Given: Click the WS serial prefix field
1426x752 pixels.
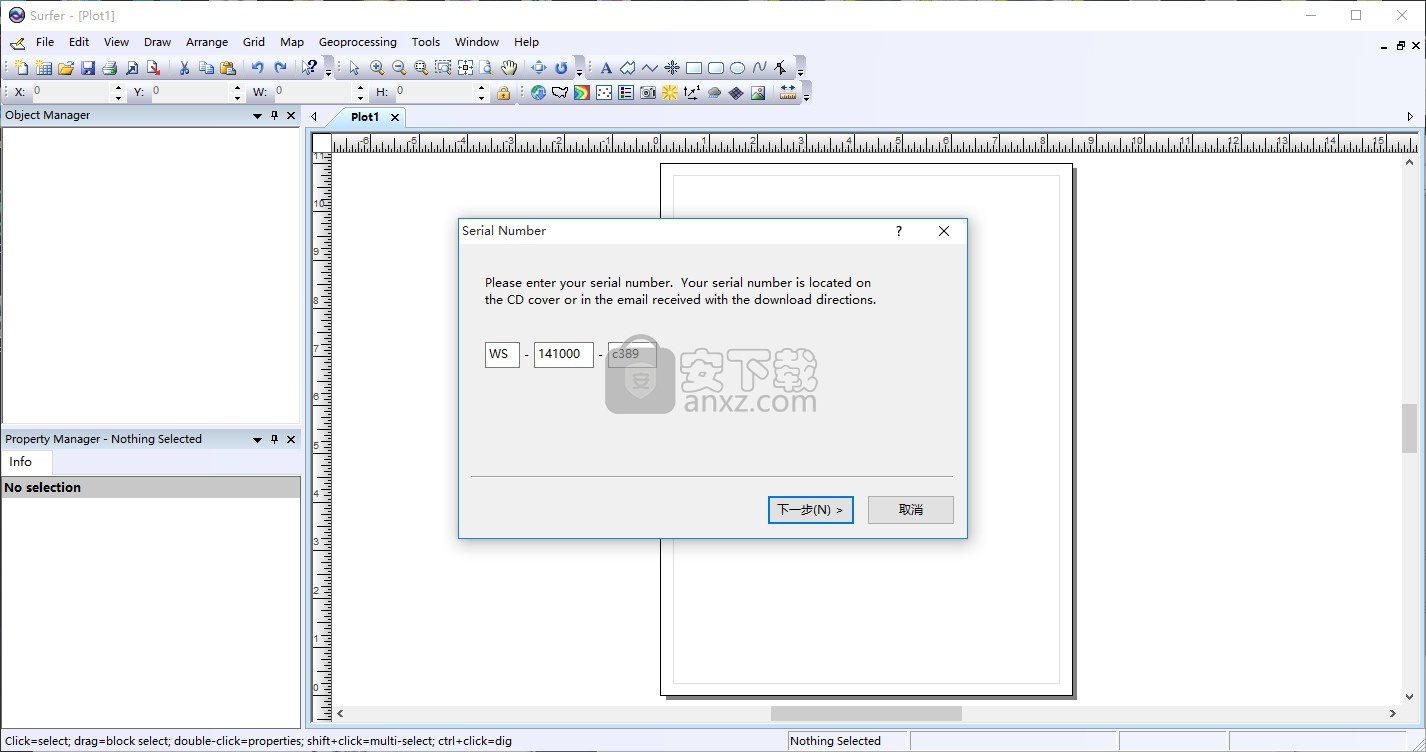Looking at the screenshot, I should coord(502,354).
